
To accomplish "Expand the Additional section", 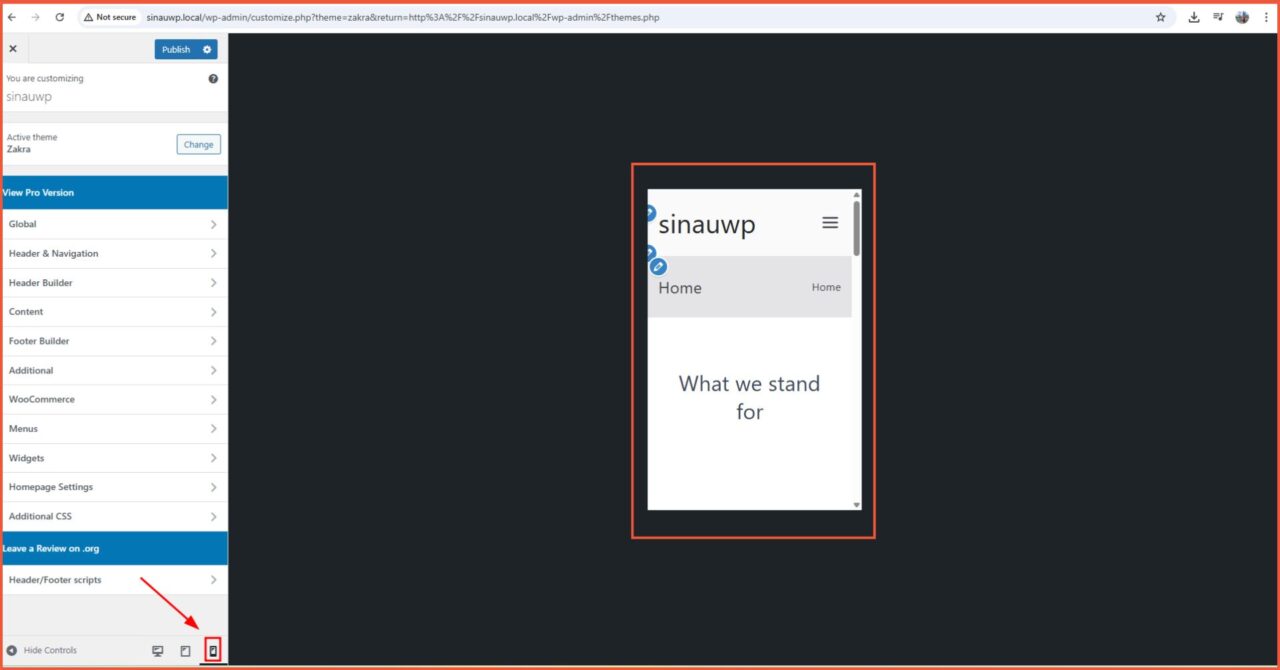I will 115,370.
